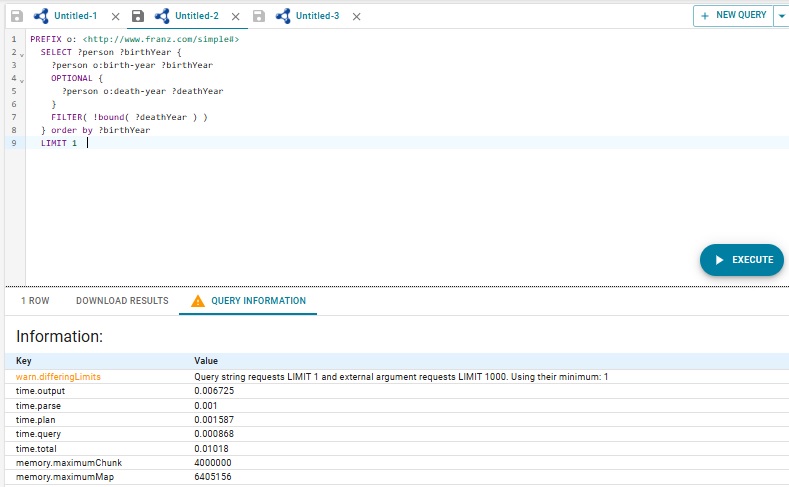Close the Untitled-3 query tab

click(357, 17)
